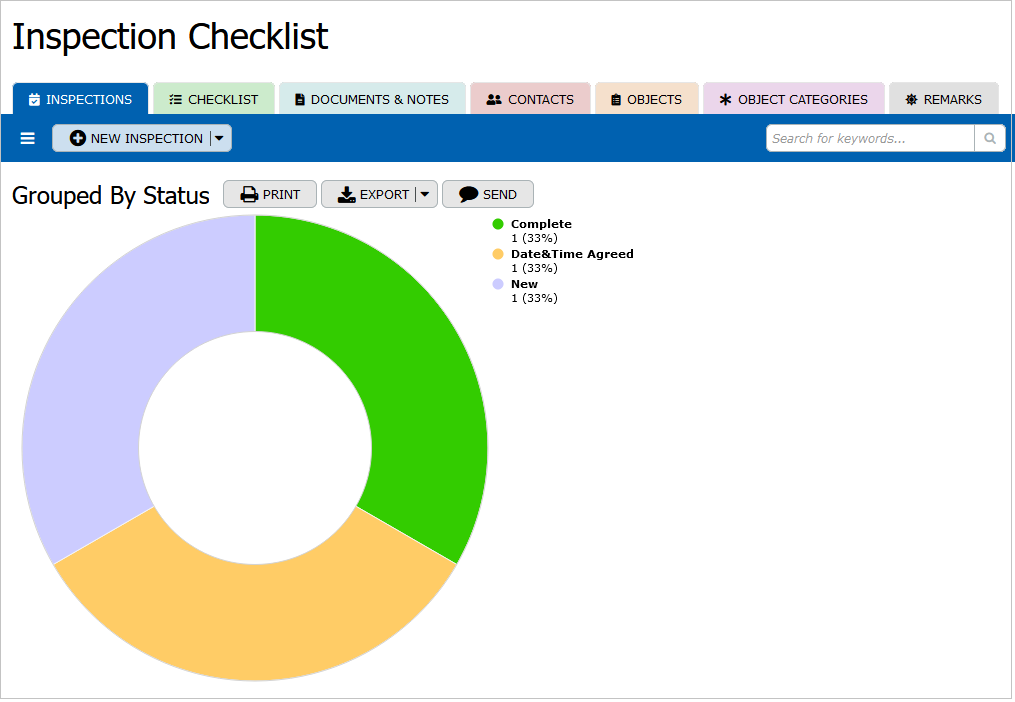
Task: Click the Remarks tab bug icon
Action: [911, 100]
